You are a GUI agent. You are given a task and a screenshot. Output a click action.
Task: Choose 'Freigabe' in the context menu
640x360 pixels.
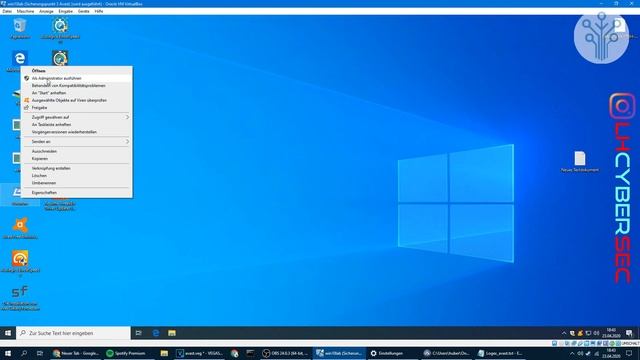[77, 107]
